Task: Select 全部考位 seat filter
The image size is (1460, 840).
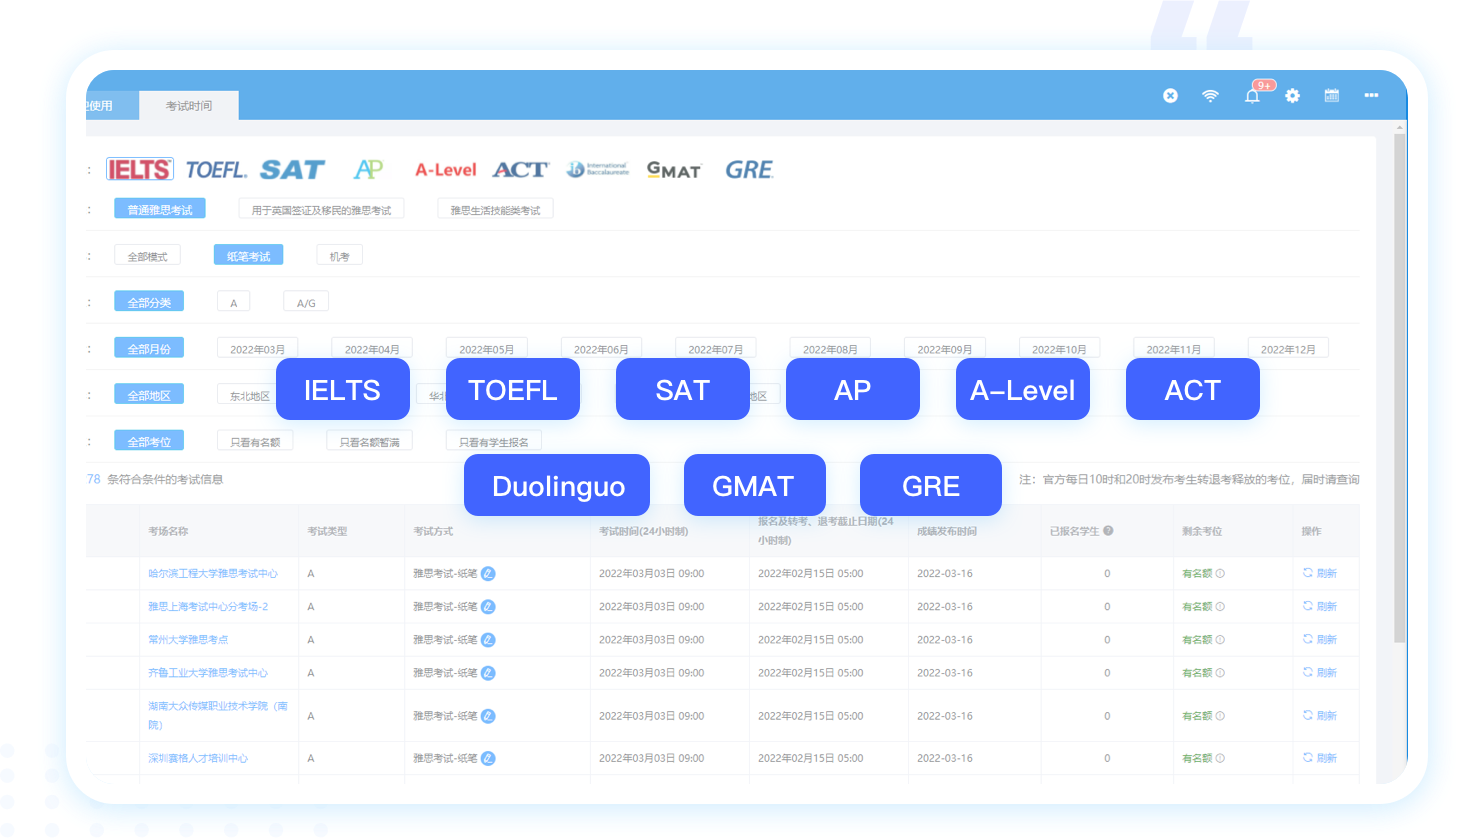Action: coord(149,441)
